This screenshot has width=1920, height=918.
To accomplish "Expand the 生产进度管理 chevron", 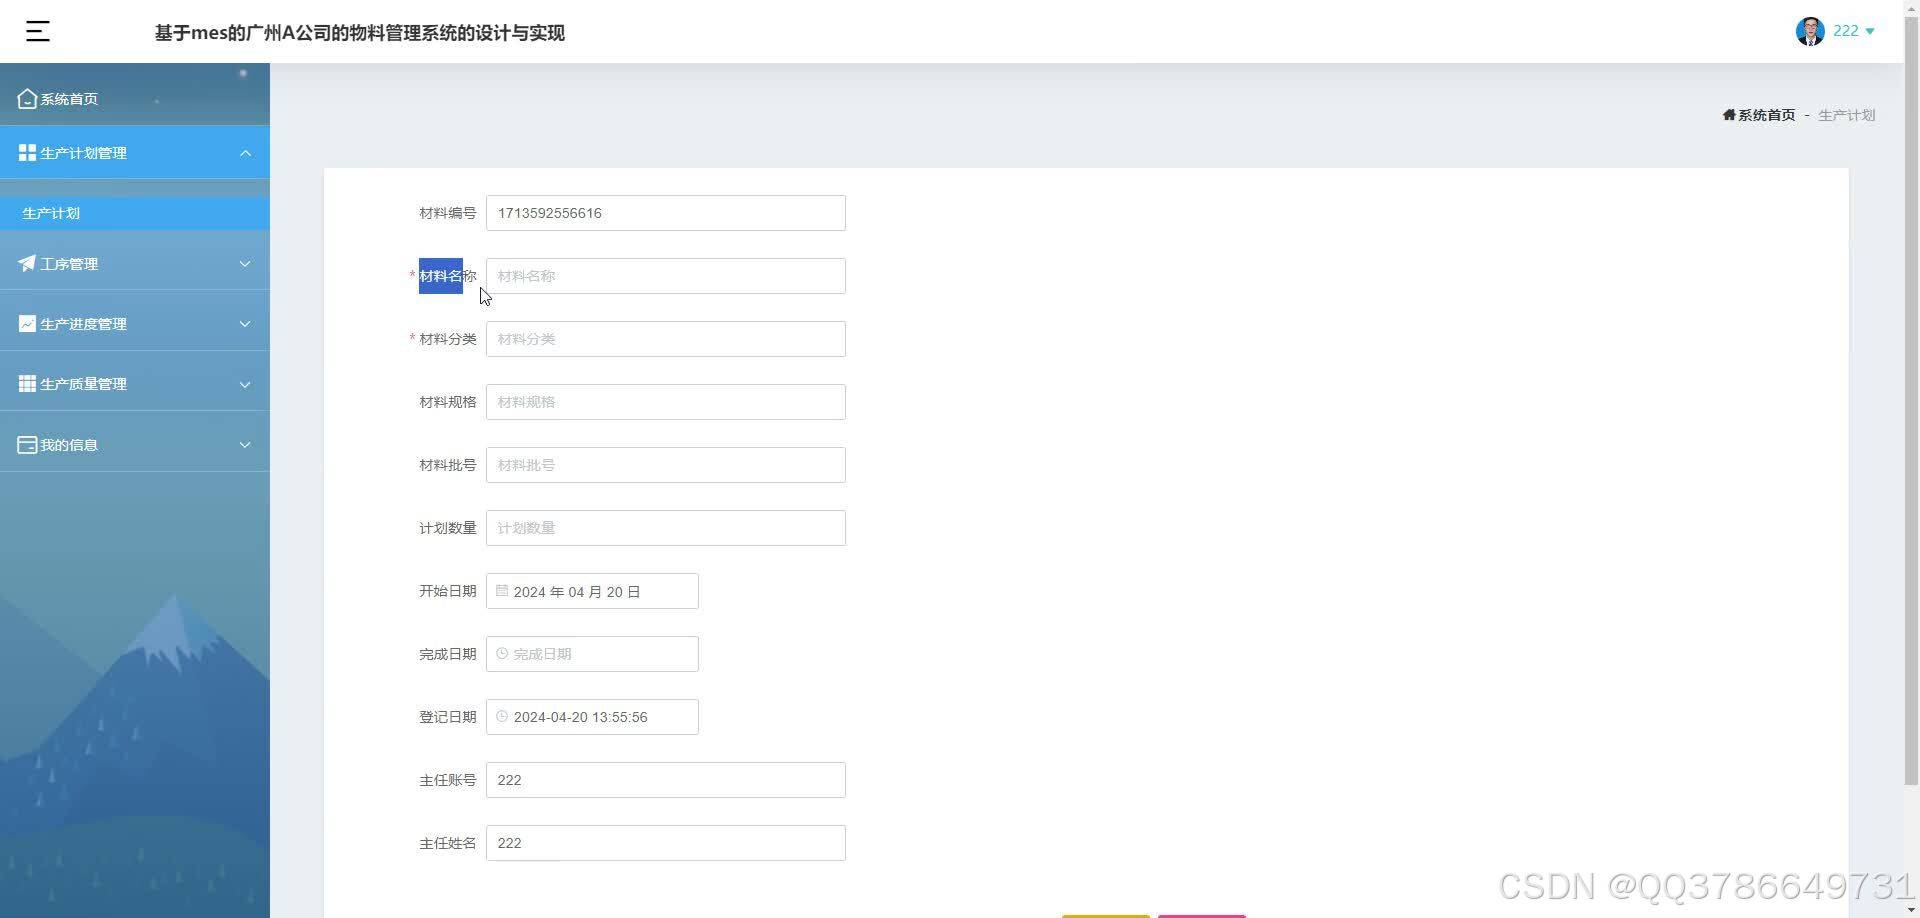I will point(245,324).
